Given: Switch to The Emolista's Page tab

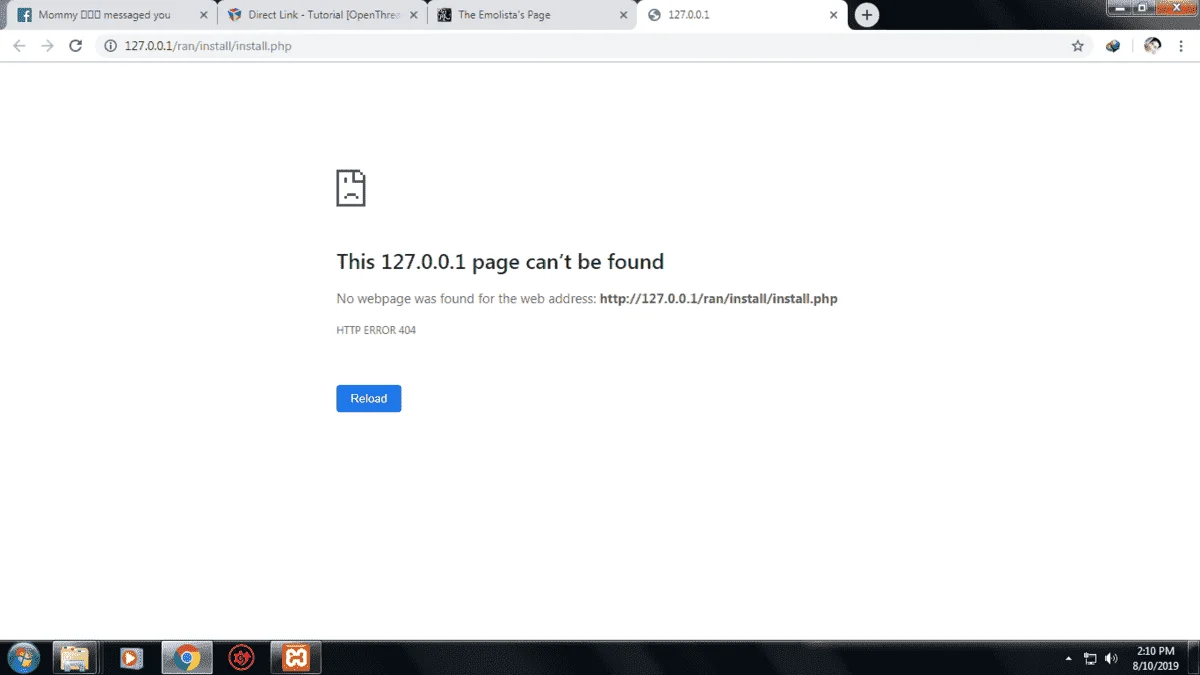Looking at the screenshot, I should [530, 15].
